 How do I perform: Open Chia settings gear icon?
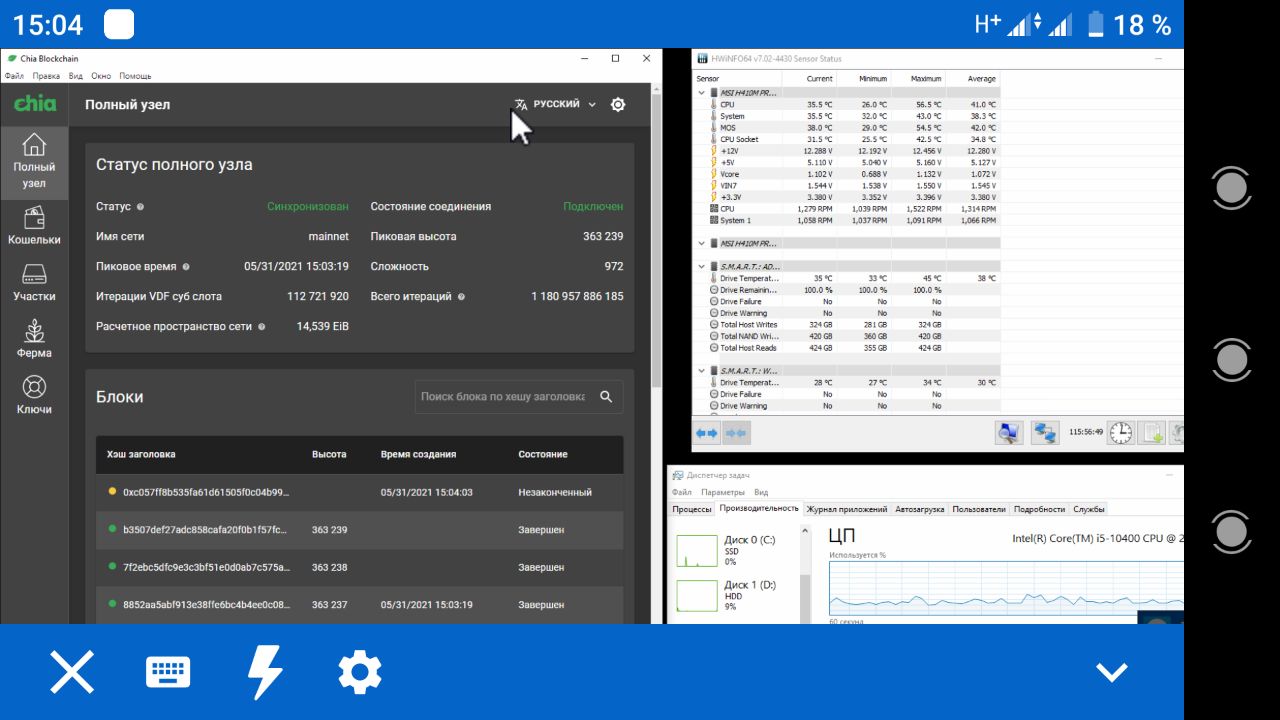pos(618,104)
